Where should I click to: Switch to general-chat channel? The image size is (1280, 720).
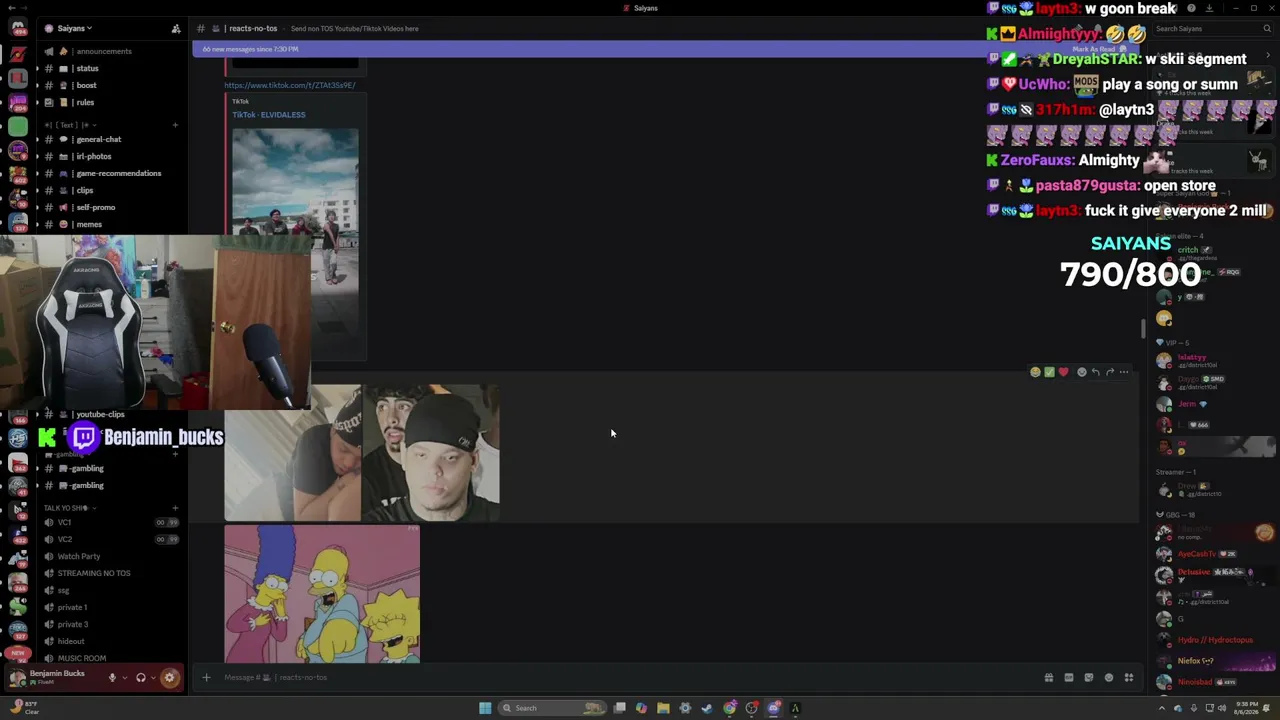[x=110, y=139]
